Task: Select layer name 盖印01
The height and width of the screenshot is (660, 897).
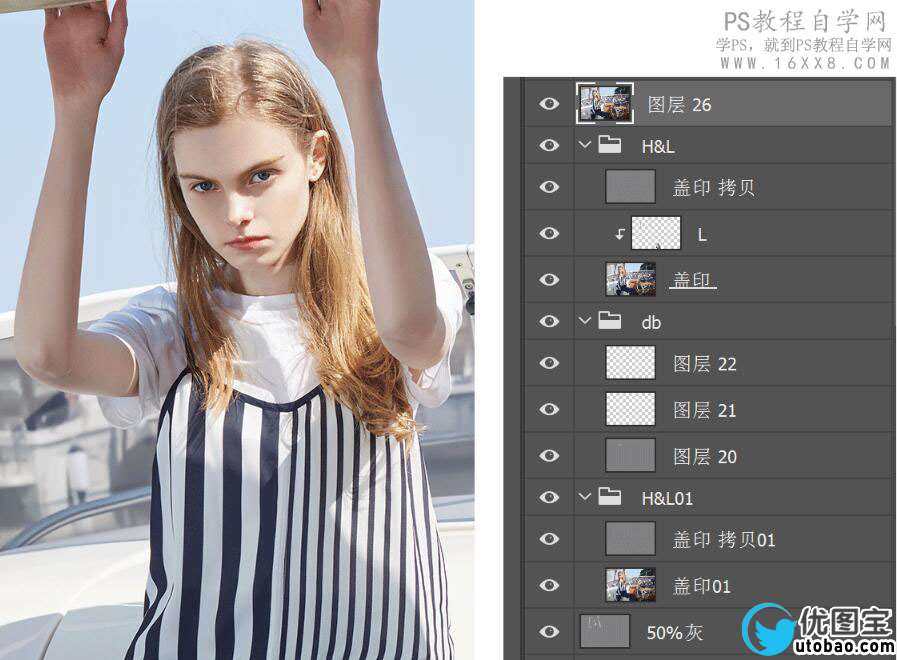Action: 702,586
